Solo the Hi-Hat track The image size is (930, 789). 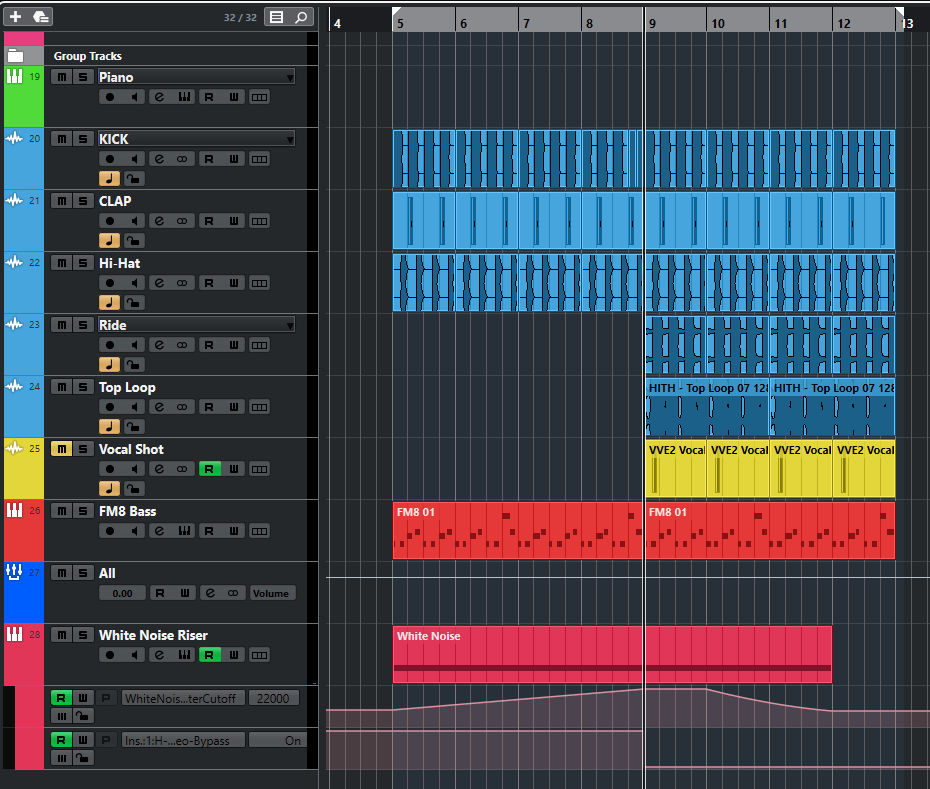[83, 263]
